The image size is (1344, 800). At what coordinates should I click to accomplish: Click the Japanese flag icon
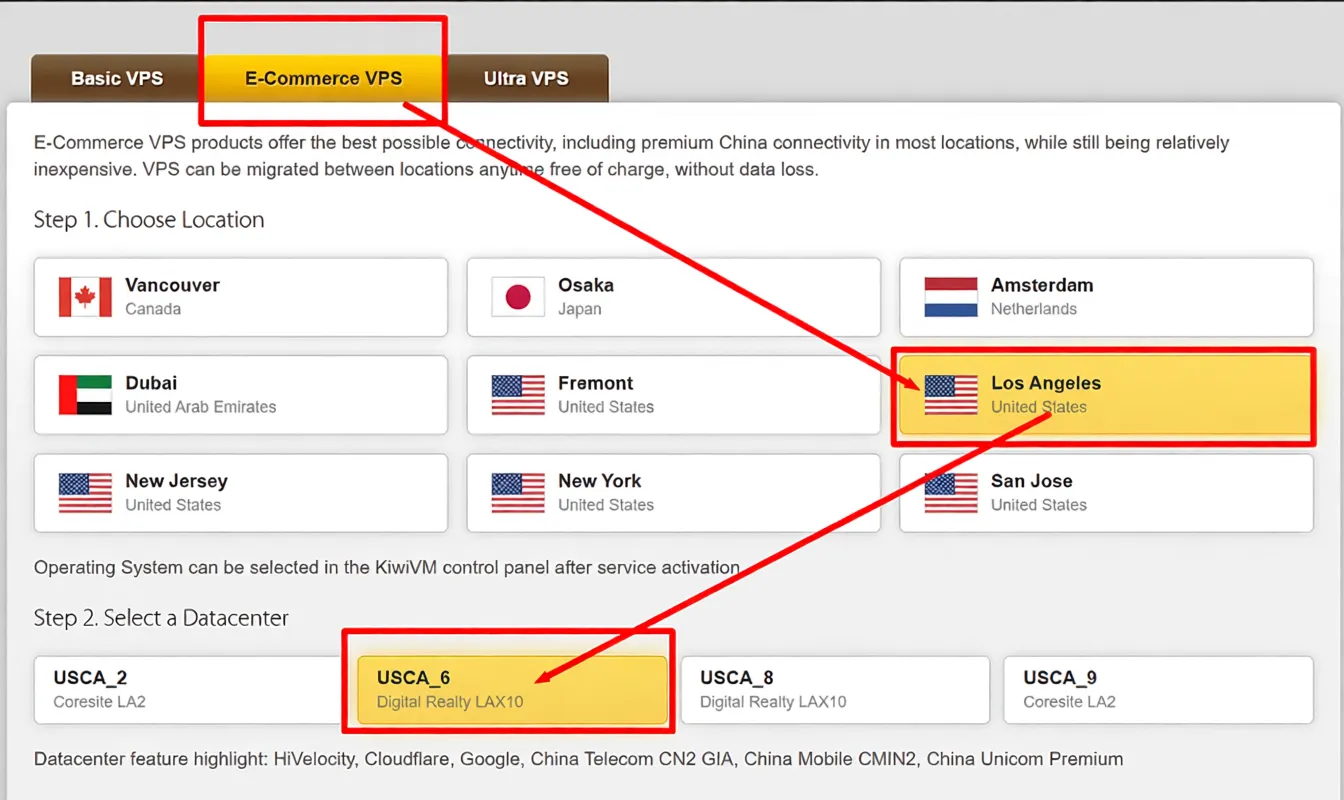[x=518, y=297]
